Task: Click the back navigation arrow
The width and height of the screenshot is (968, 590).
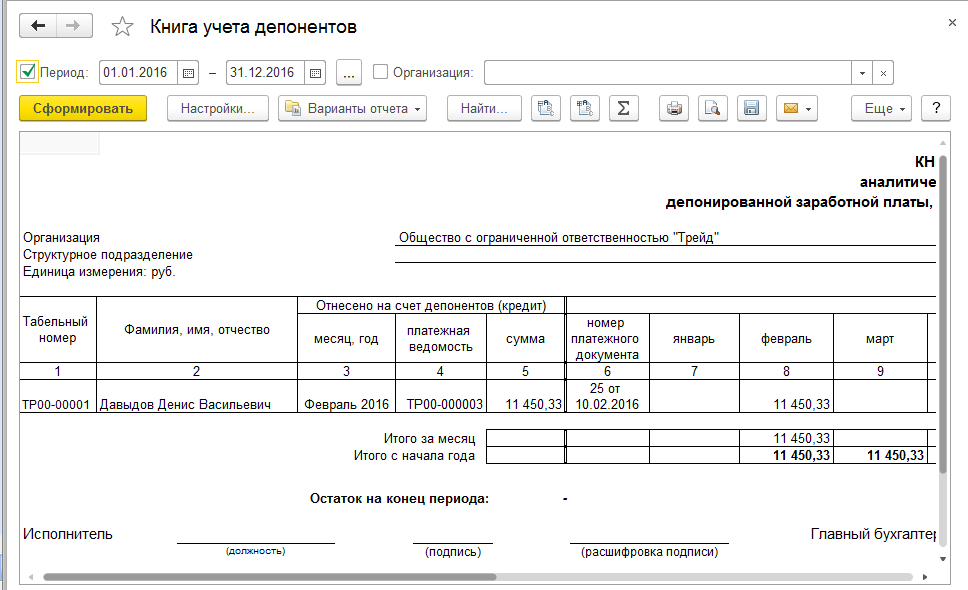Action: 38,27
